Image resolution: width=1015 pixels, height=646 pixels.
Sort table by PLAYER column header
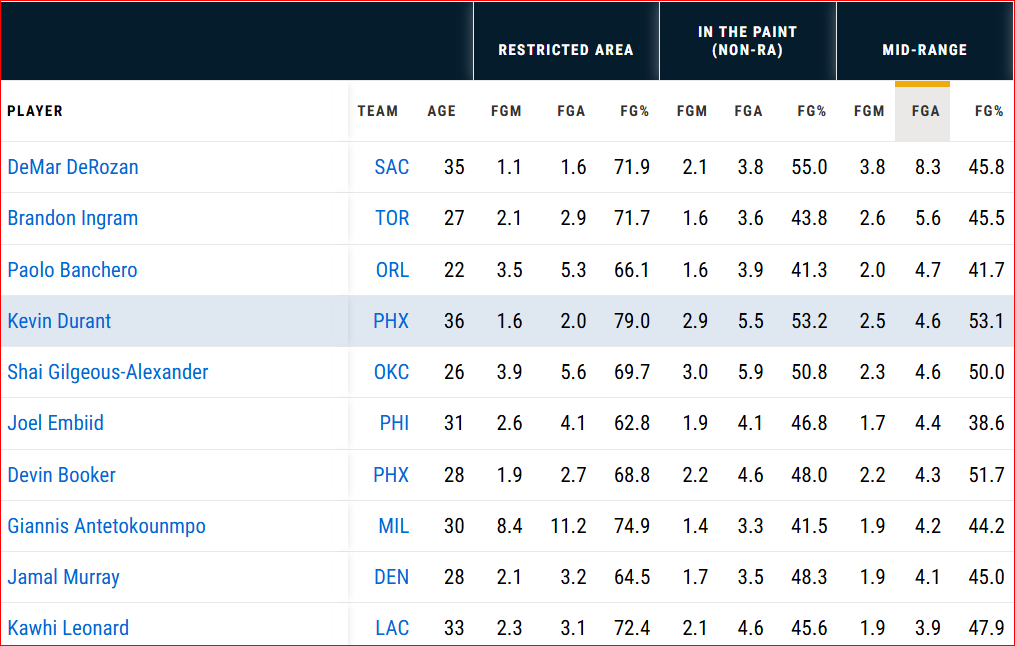35,111
